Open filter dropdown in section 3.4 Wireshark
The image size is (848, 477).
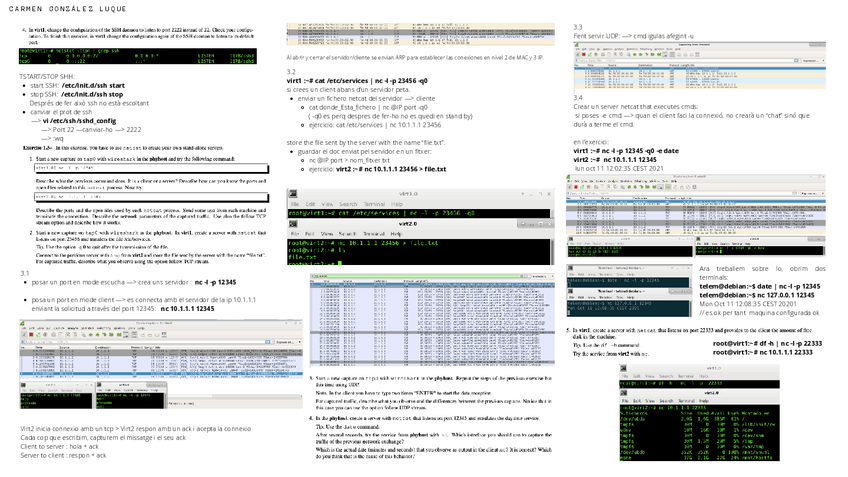pos(798,193)
